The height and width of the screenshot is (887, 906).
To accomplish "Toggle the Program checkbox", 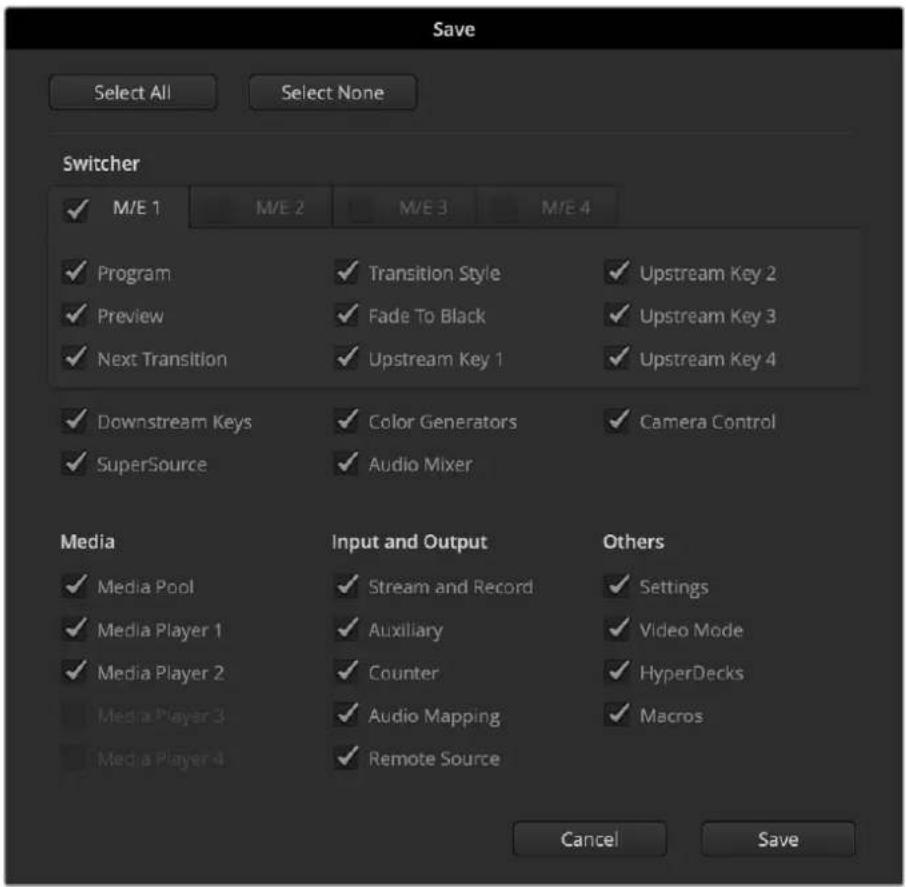I will click(x=75, y=272).
